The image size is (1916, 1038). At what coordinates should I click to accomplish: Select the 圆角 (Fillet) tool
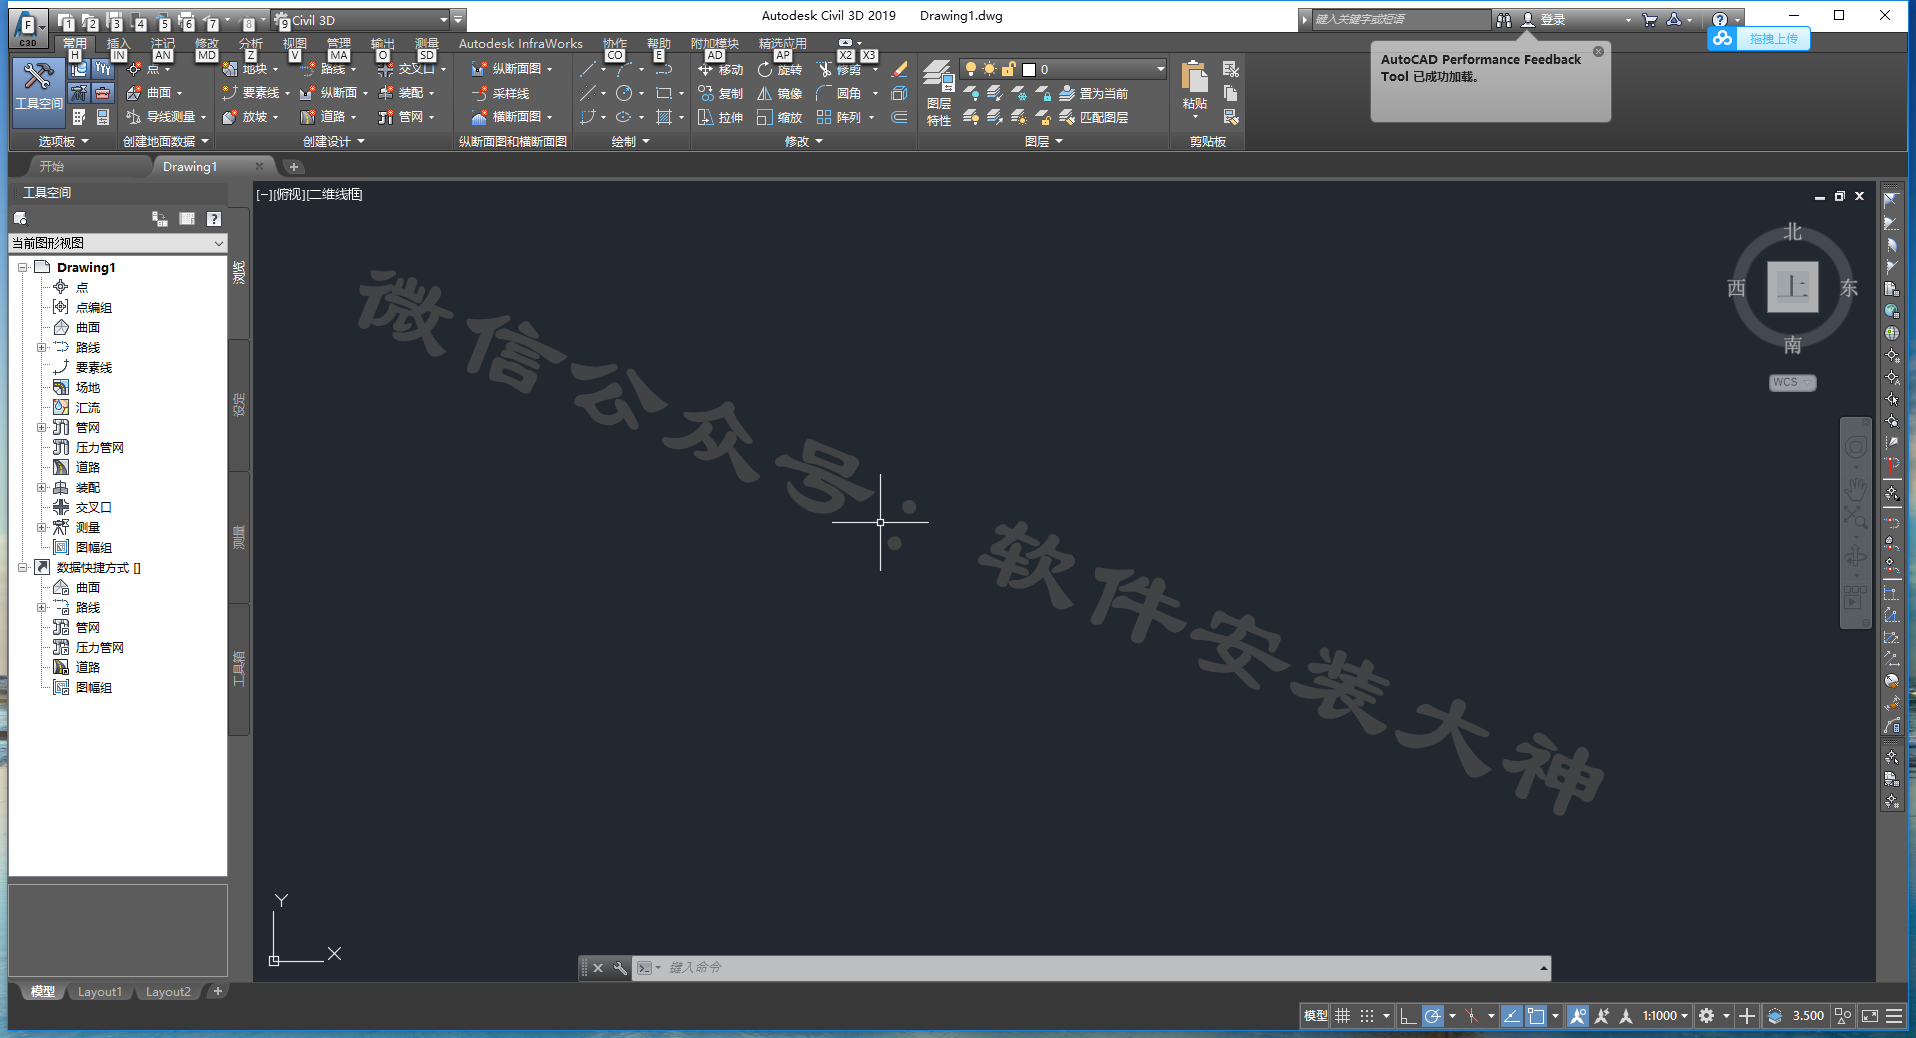point(839,93)
